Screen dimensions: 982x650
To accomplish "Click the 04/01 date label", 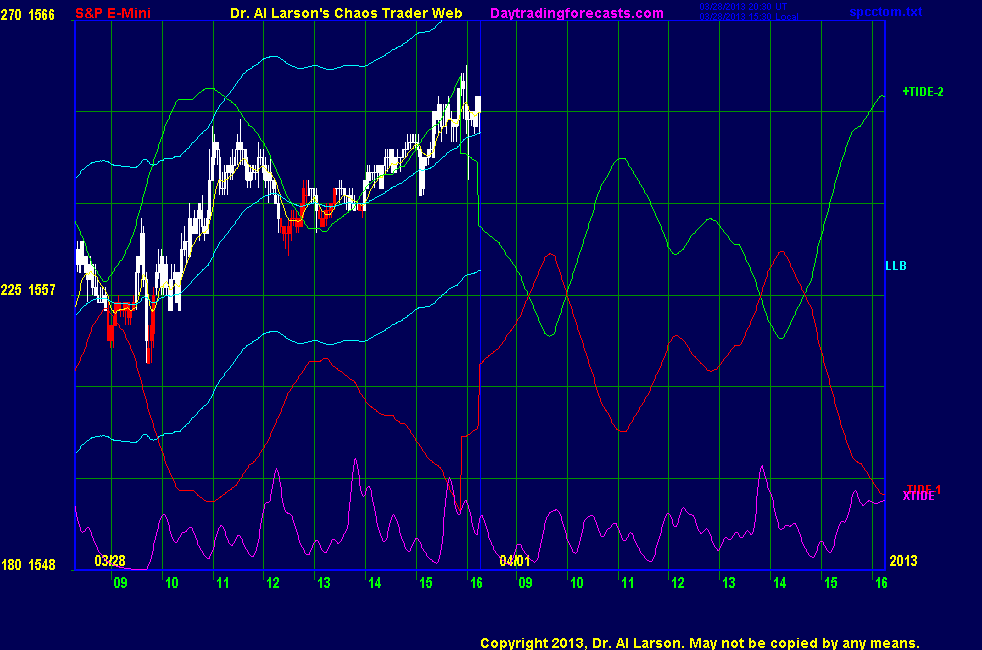I will coord(515,560).
